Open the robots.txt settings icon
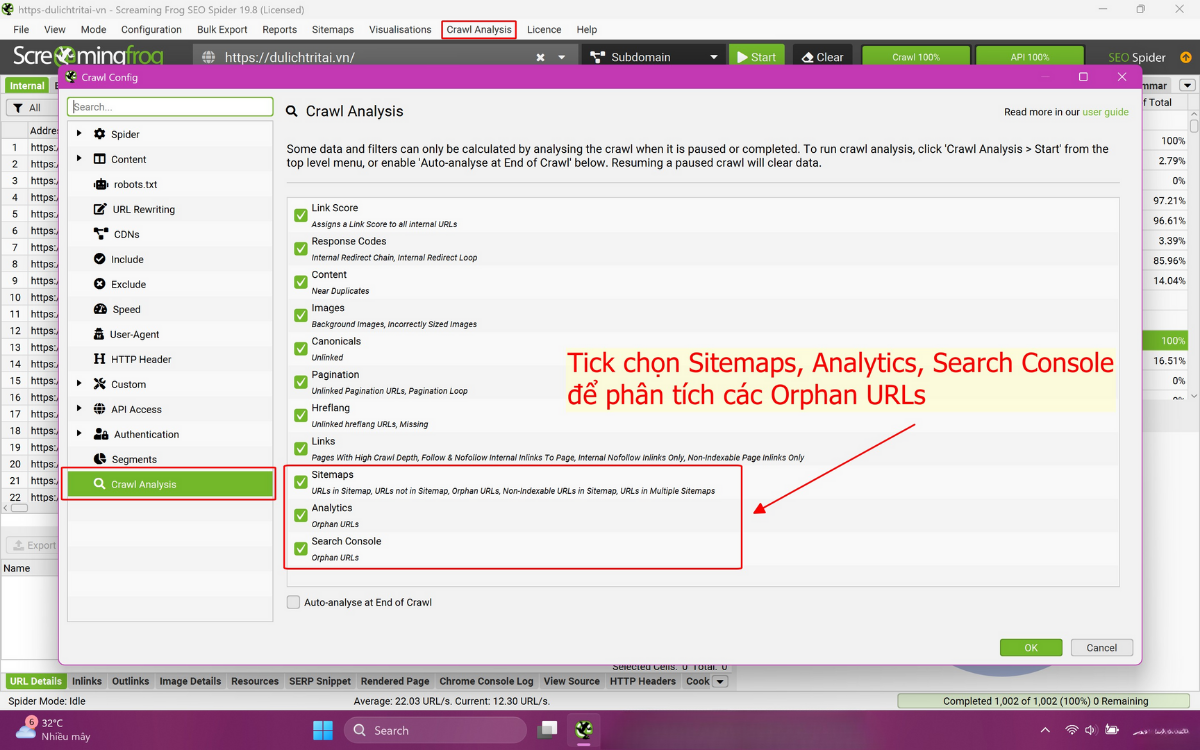Screen dimensions: 1200x750 (100, 185)
